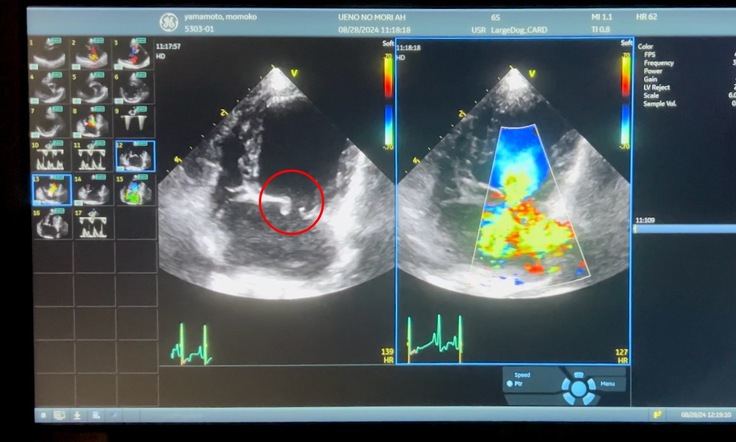Open spectral waveform thumbnail 17
The width and height of the screenshot is (736, 442).
coord(91,224)
